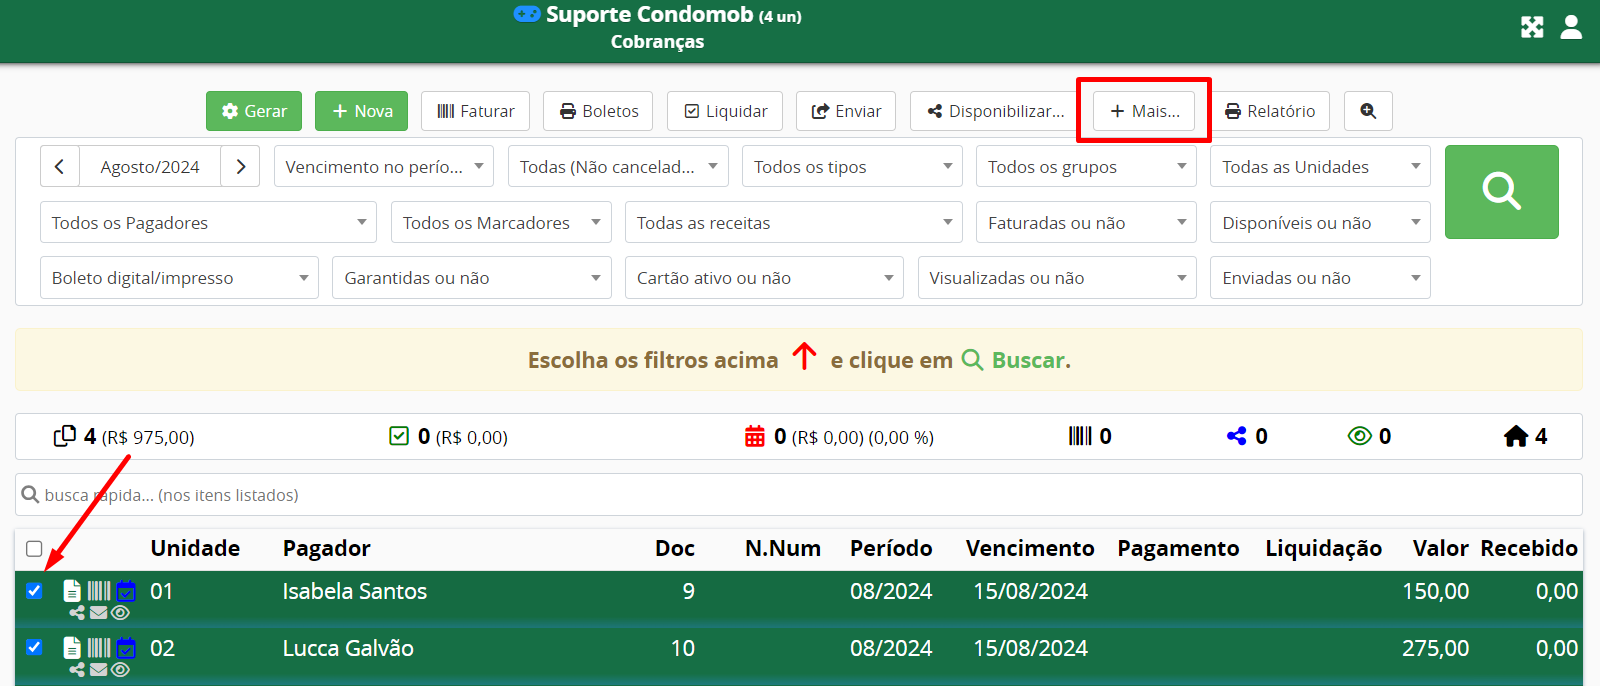This screenshot has height=686, width=1600.
Task: Click the envelope icon under Lucca Galvão row
Action: pos(98,669)
